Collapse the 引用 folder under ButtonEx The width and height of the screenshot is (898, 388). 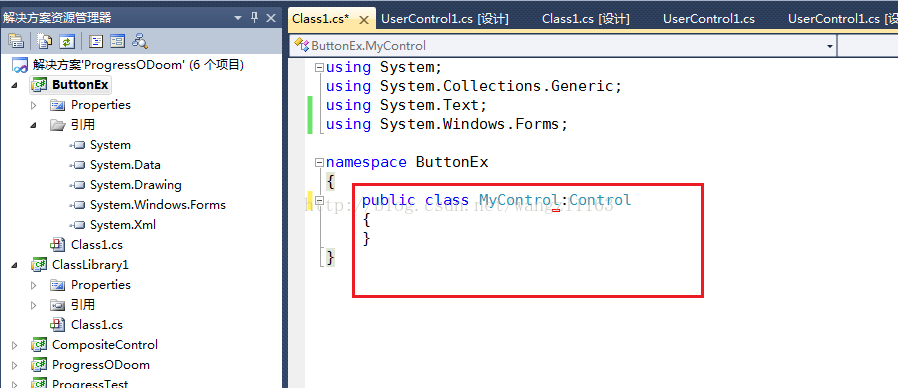coord(34,125)
